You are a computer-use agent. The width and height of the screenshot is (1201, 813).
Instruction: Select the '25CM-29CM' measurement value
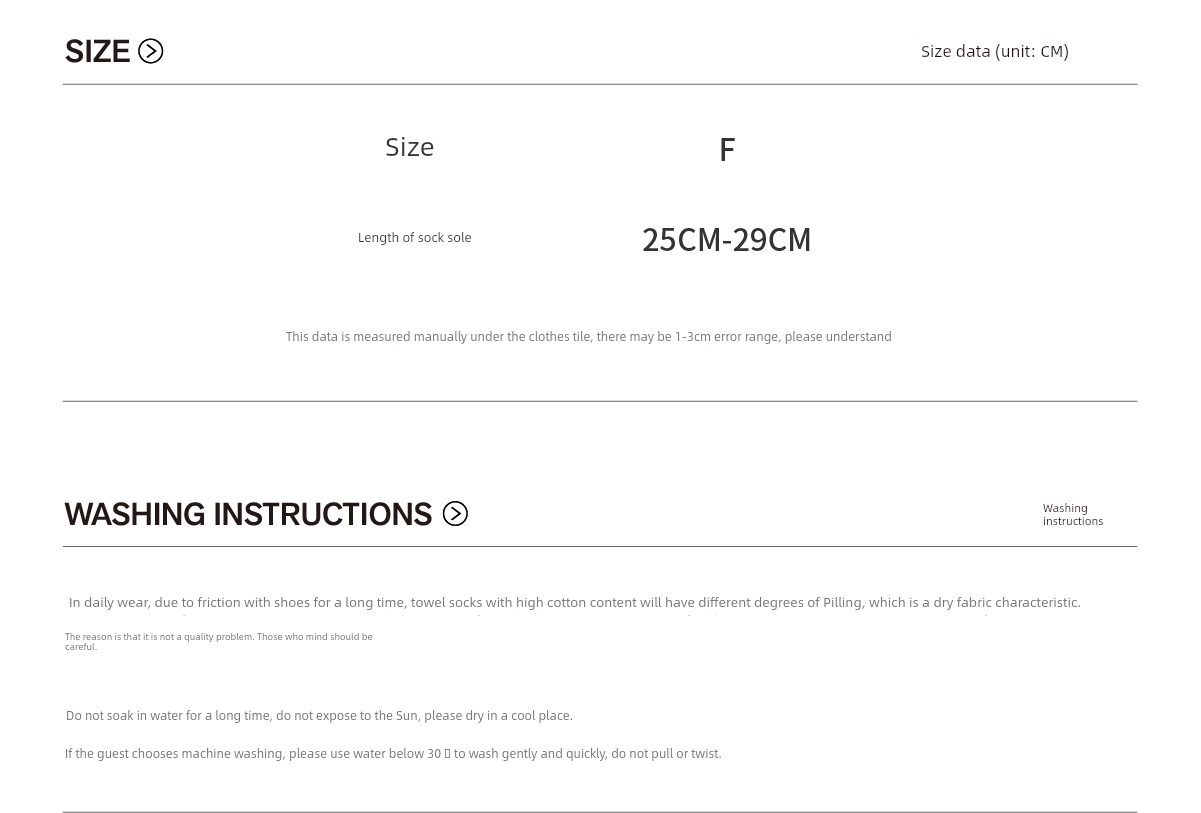coord(727,240)
